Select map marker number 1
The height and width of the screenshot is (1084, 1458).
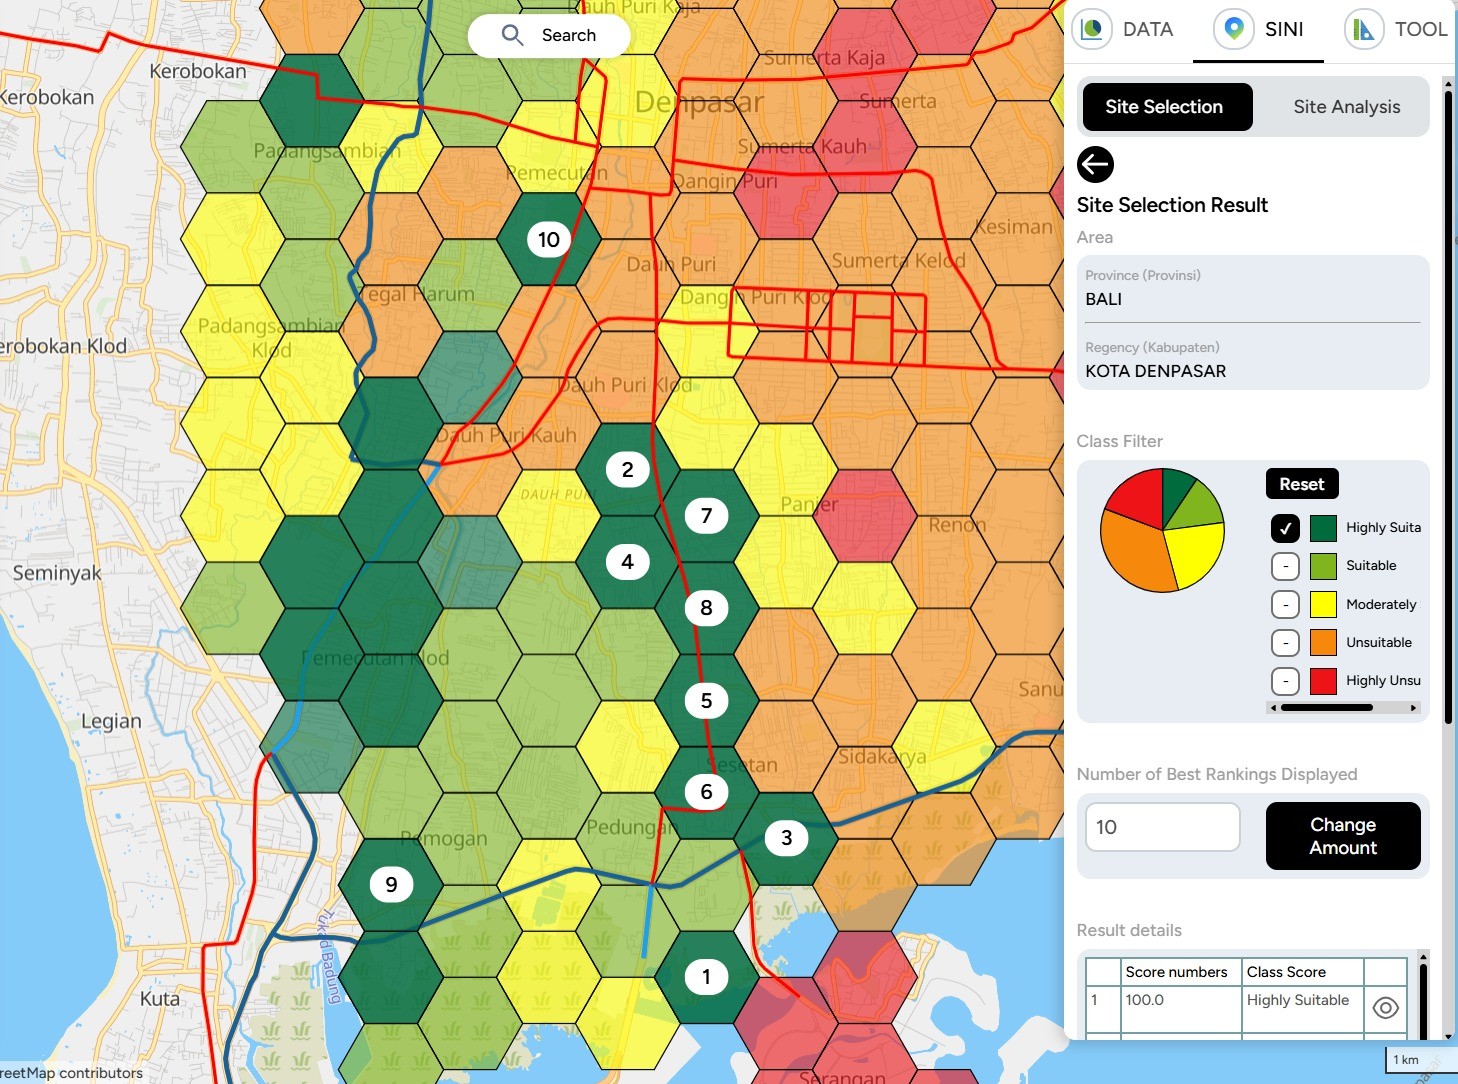[x=706, y=977]
